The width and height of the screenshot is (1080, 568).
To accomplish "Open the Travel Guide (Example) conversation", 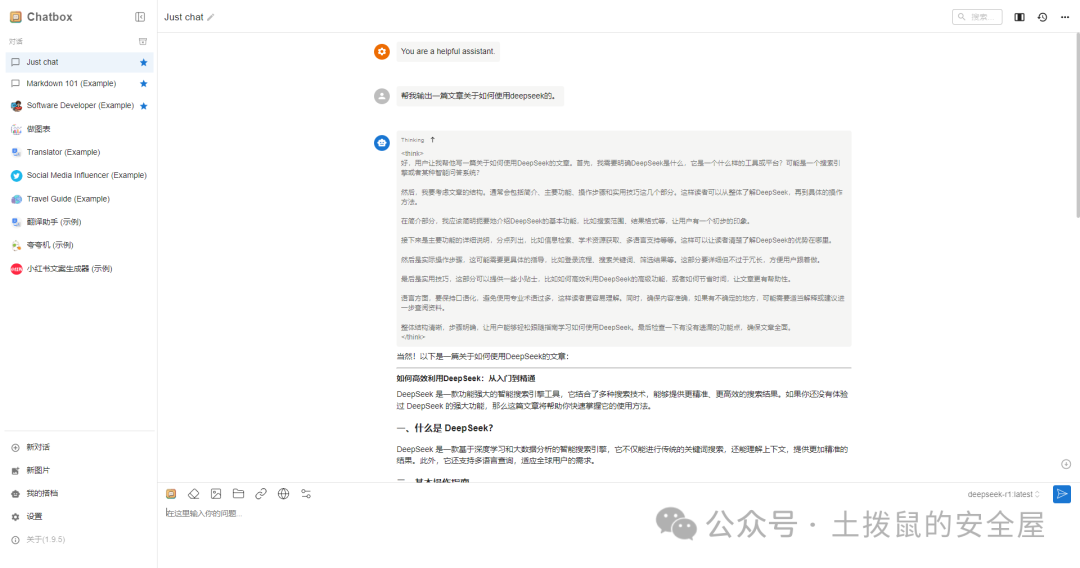I will (x=79, y=199).
